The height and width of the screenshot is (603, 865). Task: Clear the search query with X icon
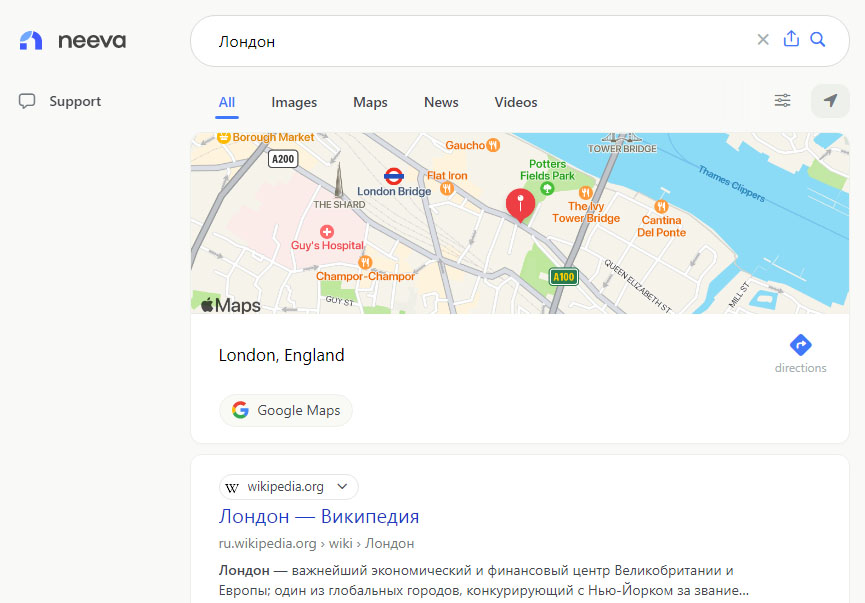(763, 40)
